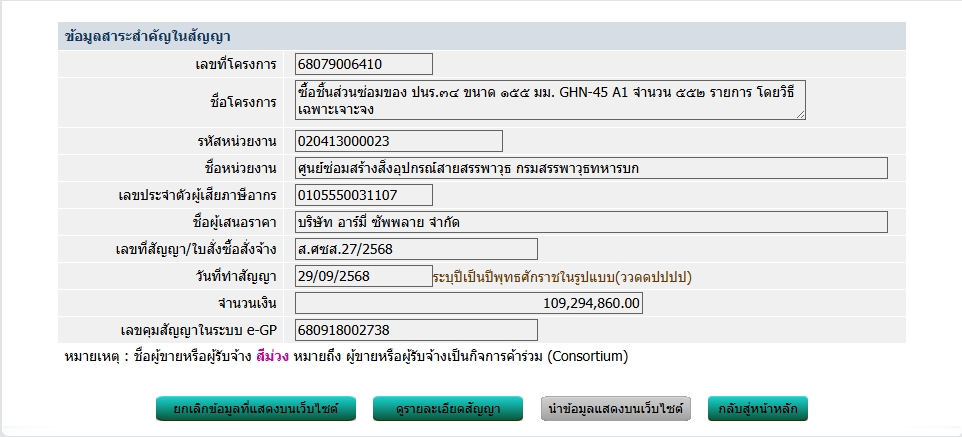Viewport: 962px width, 437px height.
Task: Focus the project name text area
Action: [550, 100]
